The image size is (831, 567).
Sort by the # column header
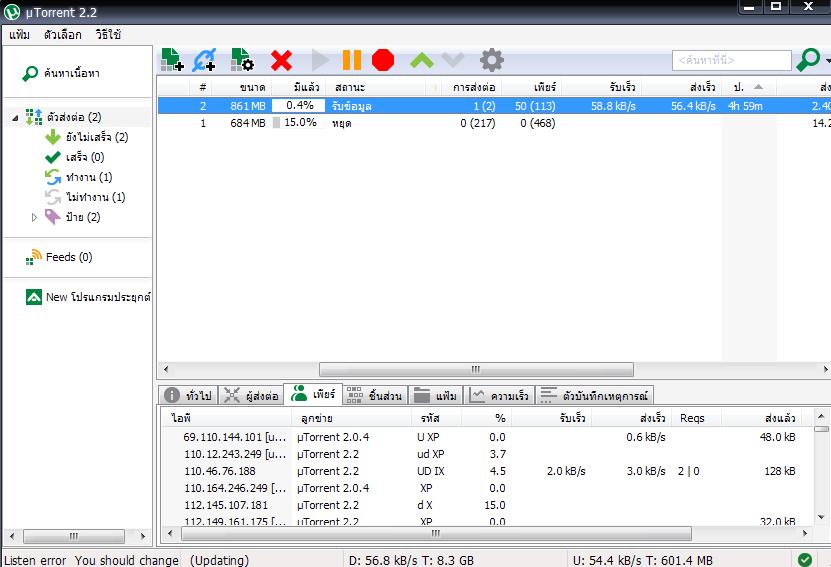click(x=202, y=87)
